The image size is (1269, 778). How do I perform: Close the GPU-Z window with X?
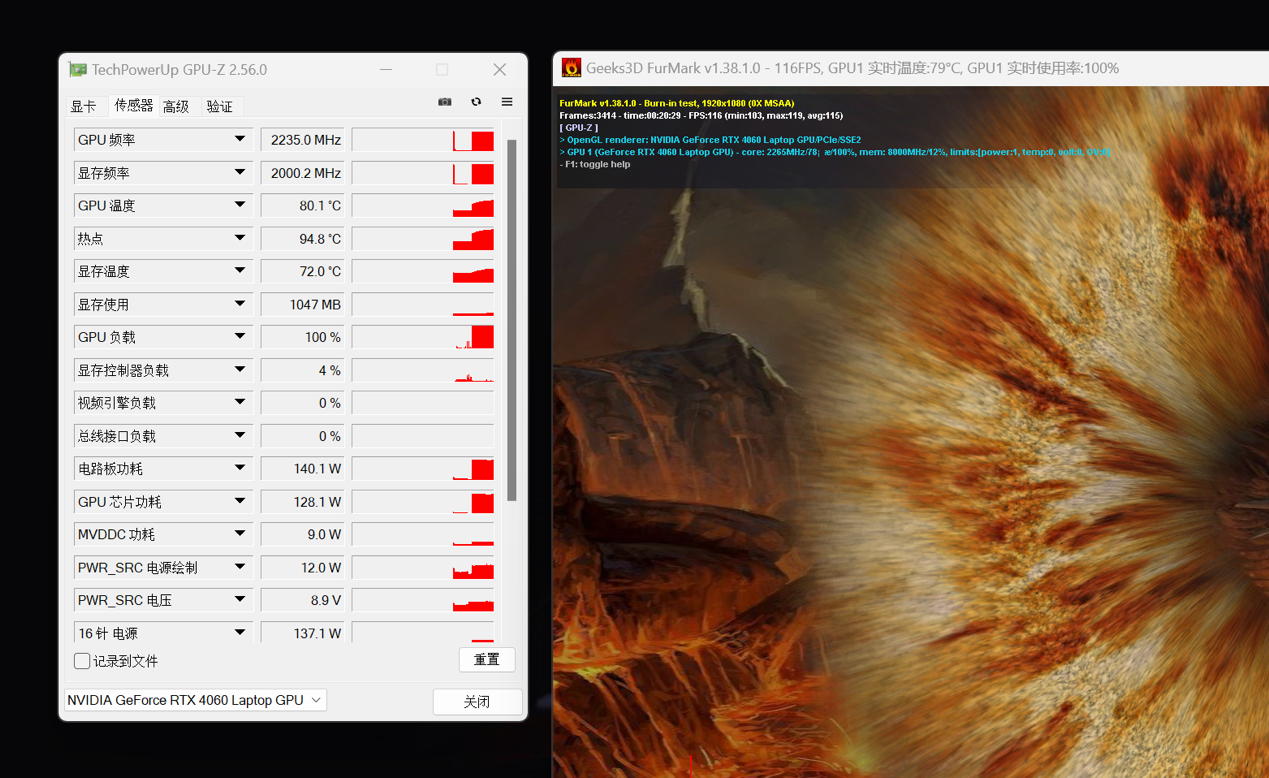(499, 70)
